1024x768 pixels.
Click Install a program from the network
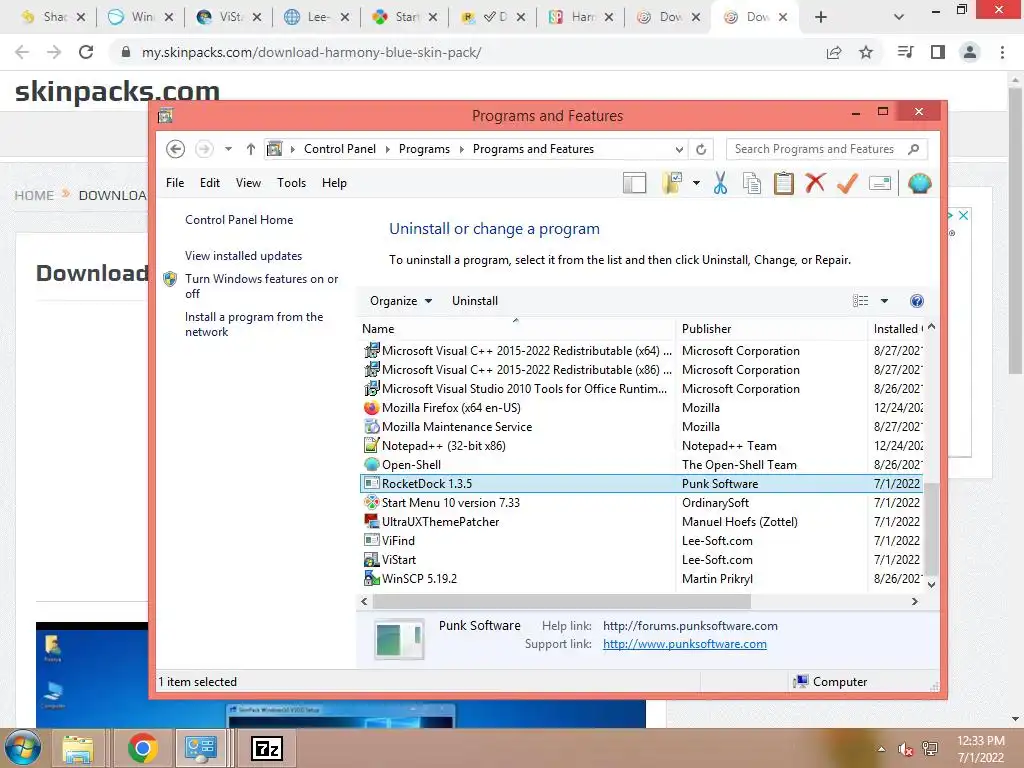(x=254, y=324)
